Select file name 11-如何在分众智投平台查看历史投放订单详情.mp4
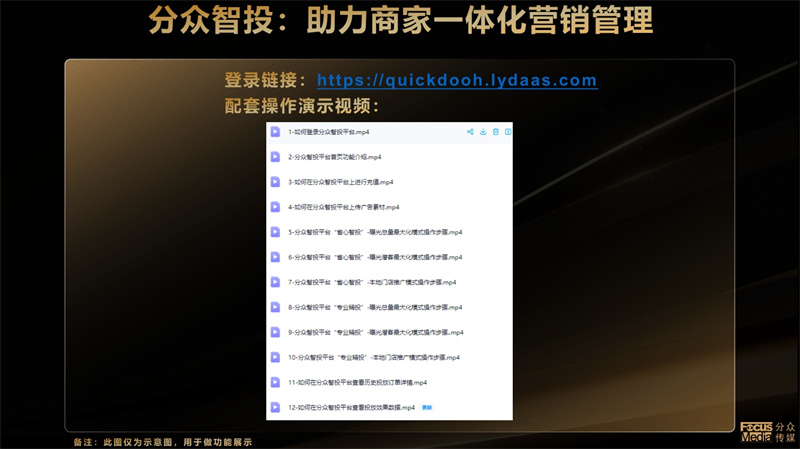The image size is (800, 449). tap(358, 382)
